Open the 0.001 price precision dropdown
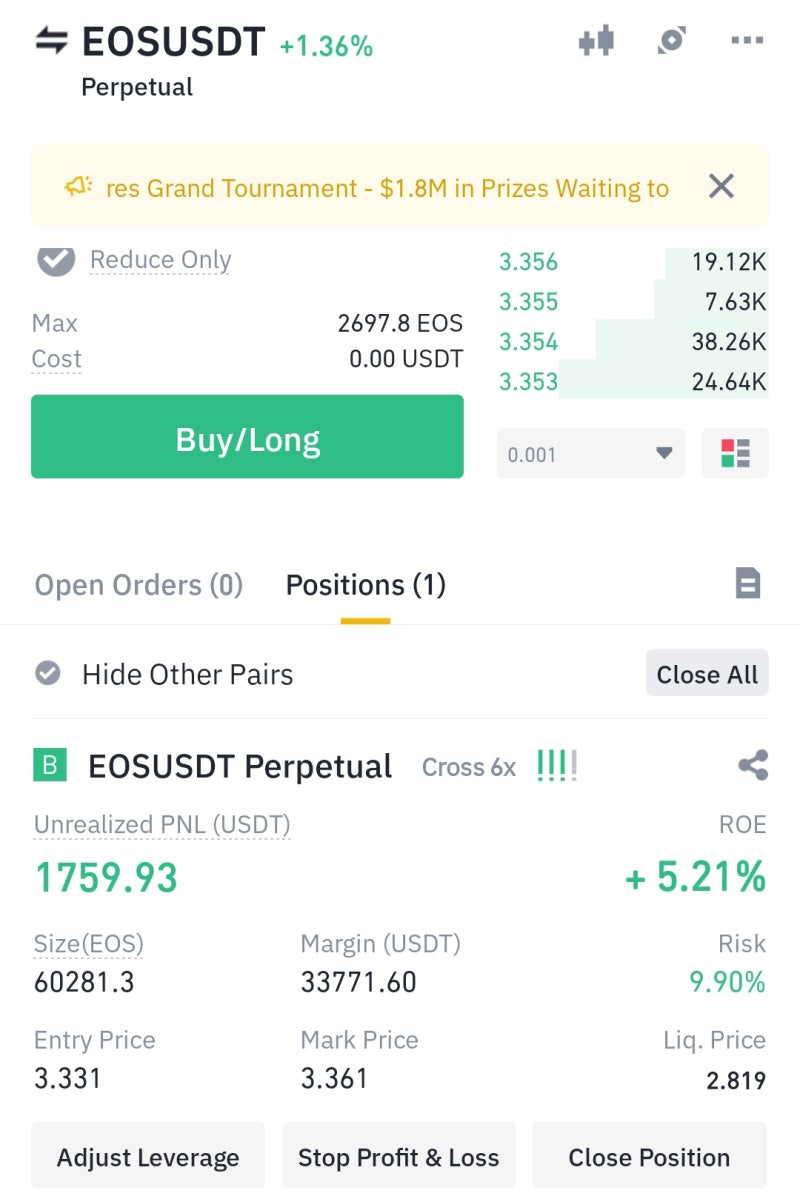Viewport: 800px width, 1193px height. (x=590, y=454)
